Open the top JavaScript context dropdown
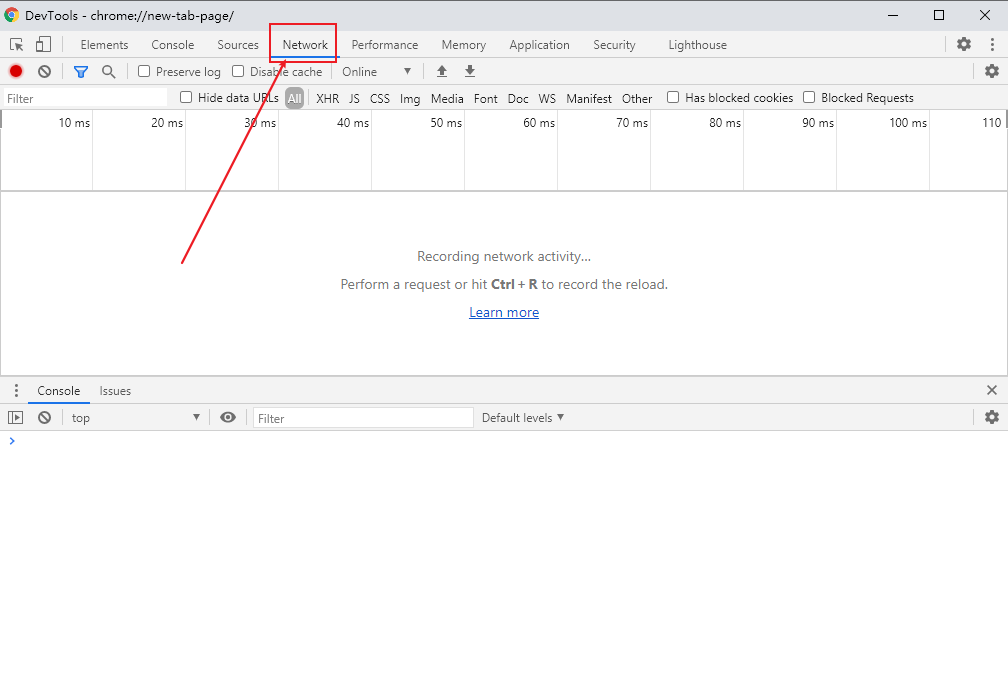Viewport: 1008px width, 685px height. [135, 418]
